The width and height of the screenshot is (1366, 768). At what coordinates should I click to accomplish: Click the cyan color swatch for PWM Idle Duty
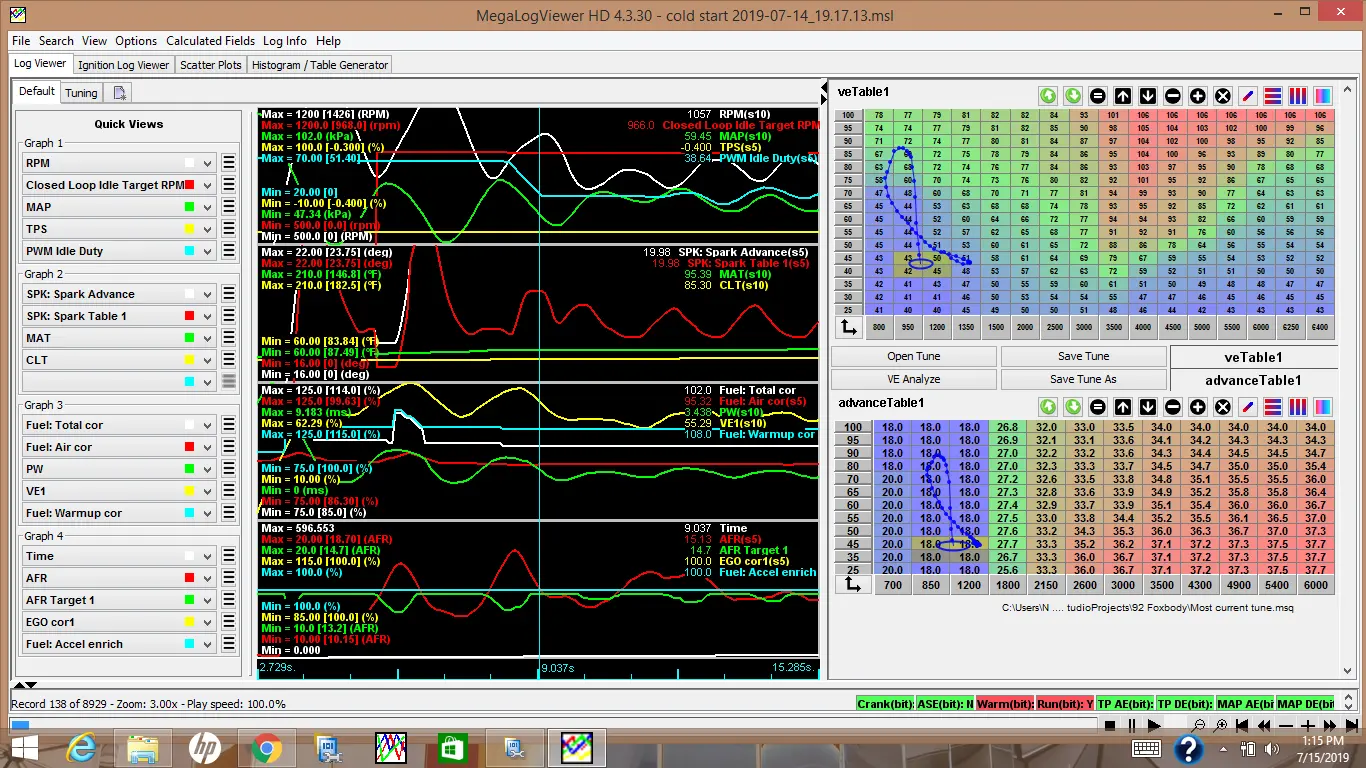(190, 251)
